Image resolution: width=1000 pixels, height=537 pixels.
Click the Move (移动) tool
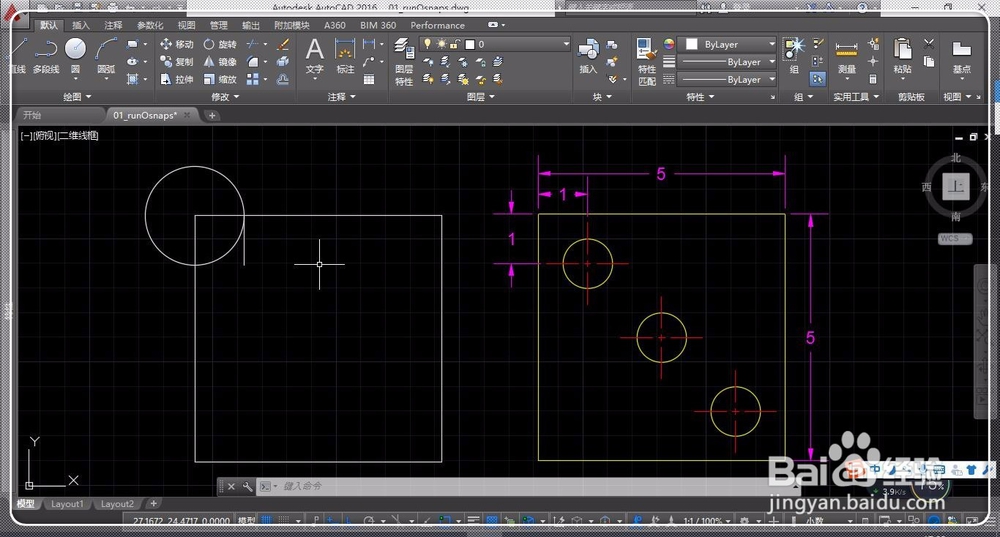[x=177, y=45]
